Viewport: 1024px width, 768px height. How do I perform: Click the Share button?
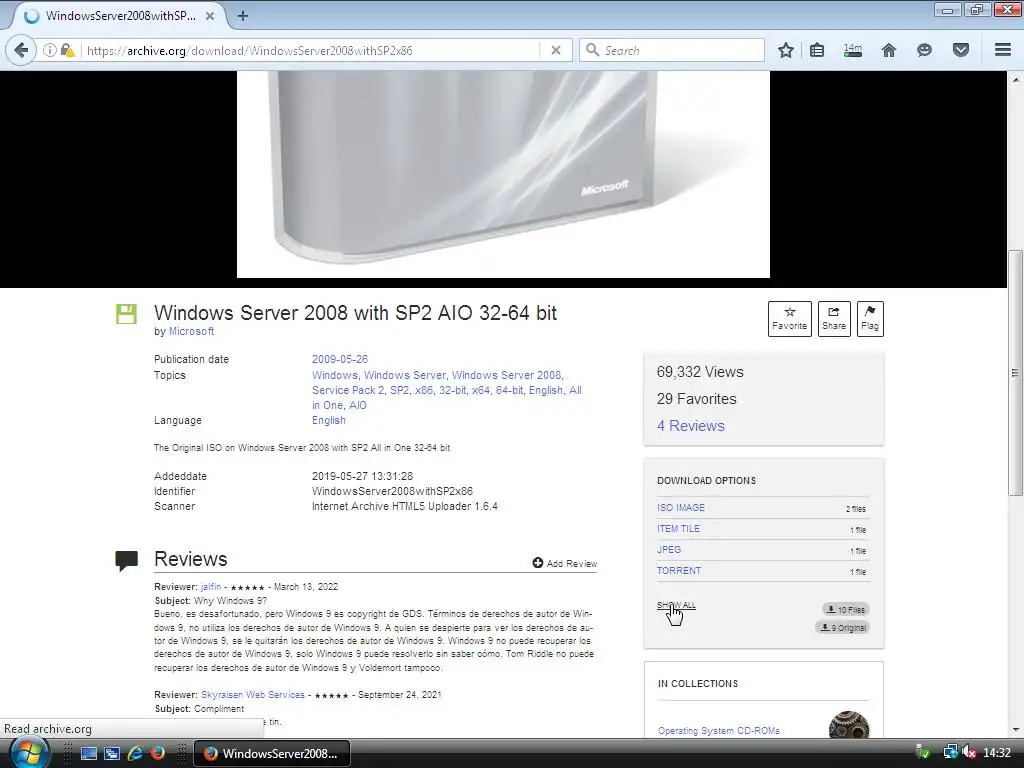pyautogui.click(x=834, y=319)
